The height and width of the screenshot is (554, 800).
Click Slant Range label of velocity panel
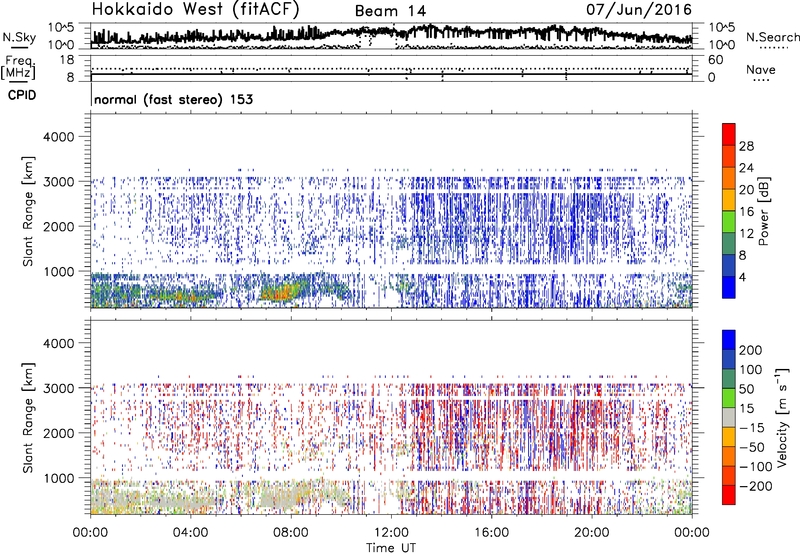point(28,418)
